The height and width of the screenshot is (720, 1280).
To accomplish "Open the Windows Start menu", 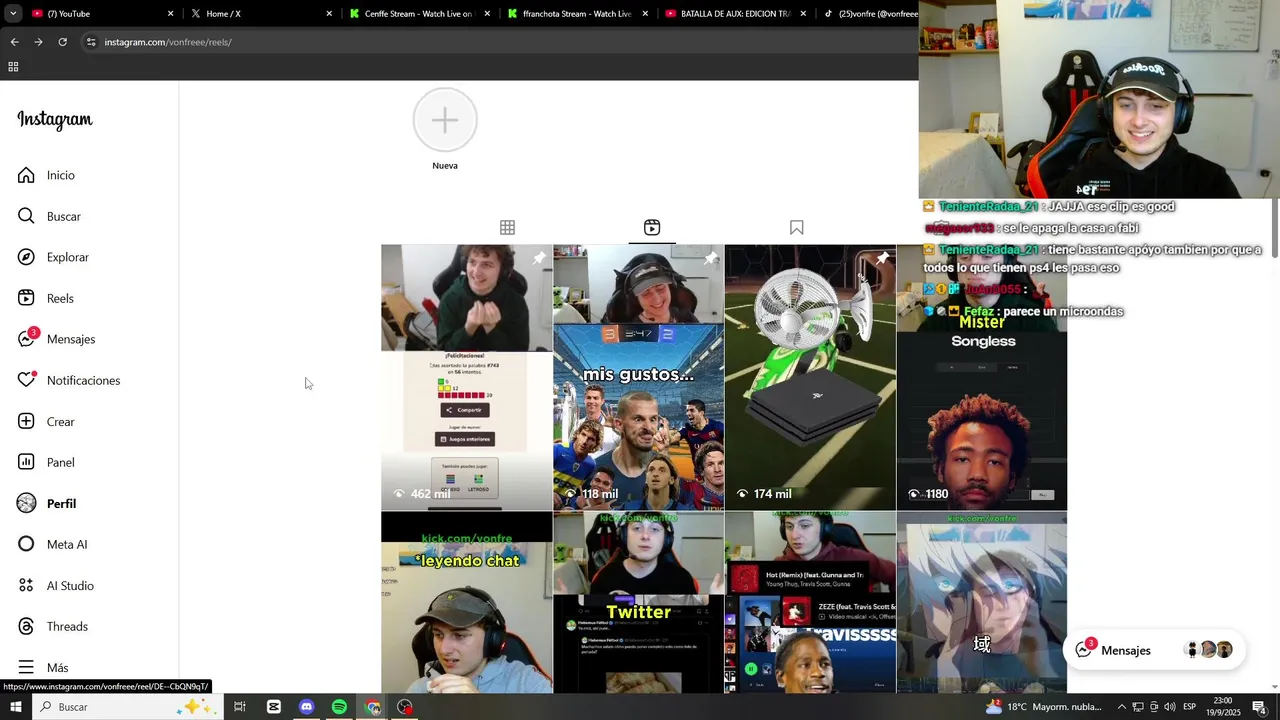I will coord(16,707).
